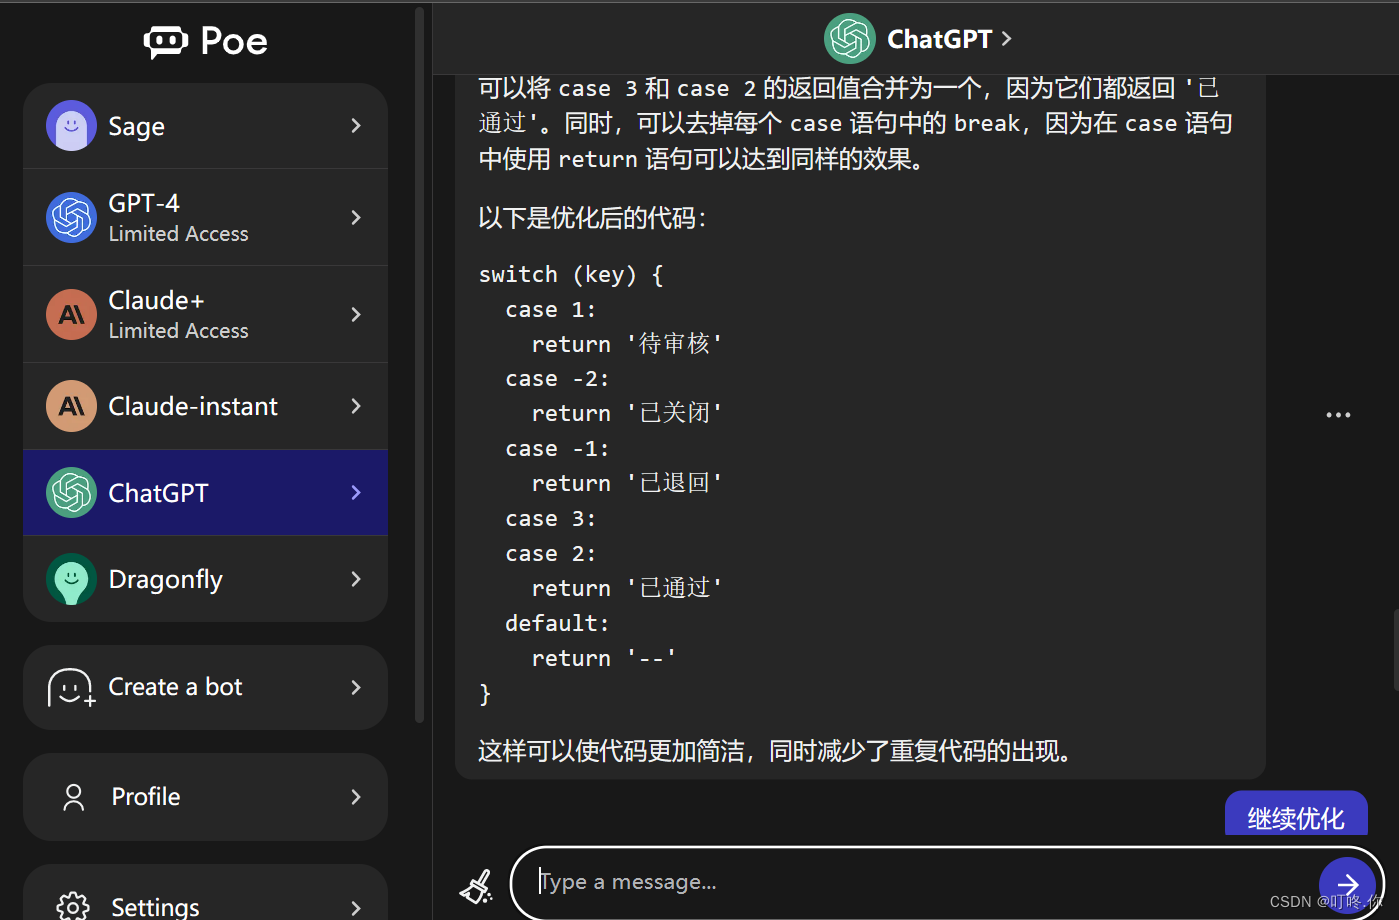This screenshot has height=920, width=1399.
Task: Click the chevron beside ChatGPT header title
Action: pyautogui.click(x=1006, y=39)
